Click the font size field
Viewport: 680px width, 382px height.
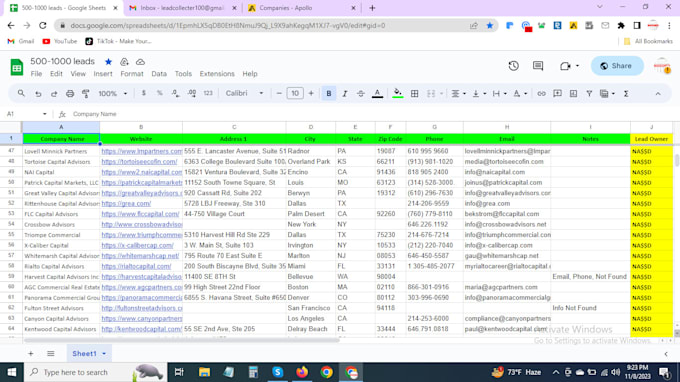click(295, 93)
